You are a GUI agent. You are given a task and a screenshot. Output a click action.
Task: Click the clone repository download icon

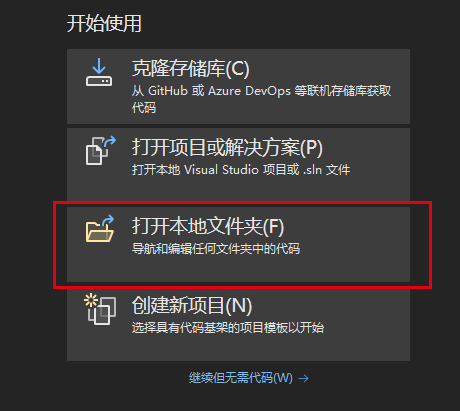pos(99,72)
